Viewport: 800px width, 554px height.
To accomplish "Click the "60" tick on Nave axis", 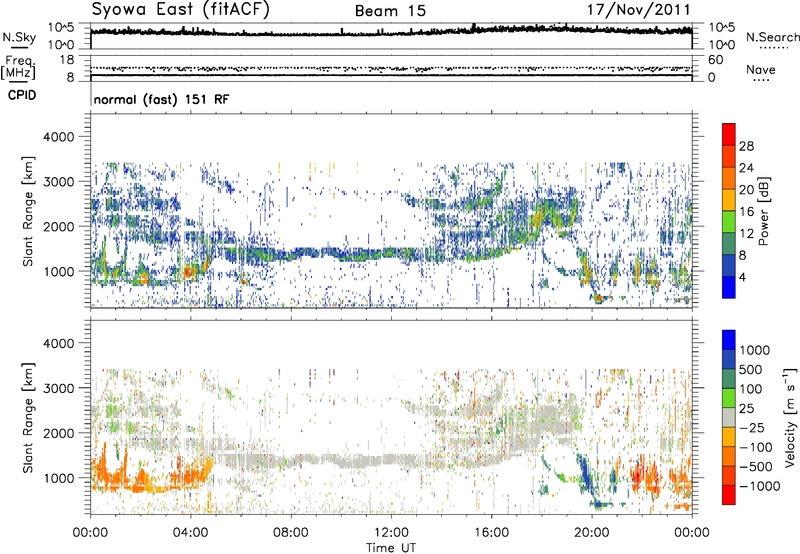I will coord(715,60).
